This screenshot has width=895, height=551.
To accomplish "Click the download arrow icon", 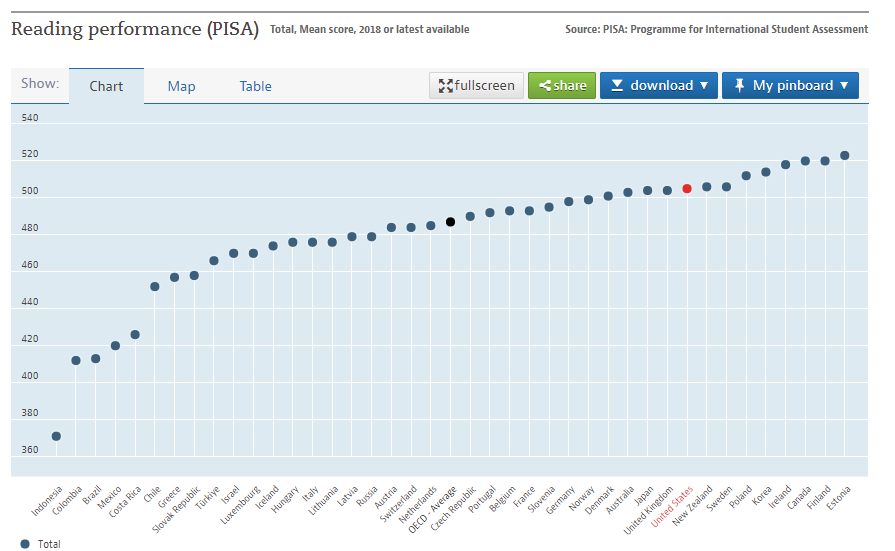I will (617, 86).
